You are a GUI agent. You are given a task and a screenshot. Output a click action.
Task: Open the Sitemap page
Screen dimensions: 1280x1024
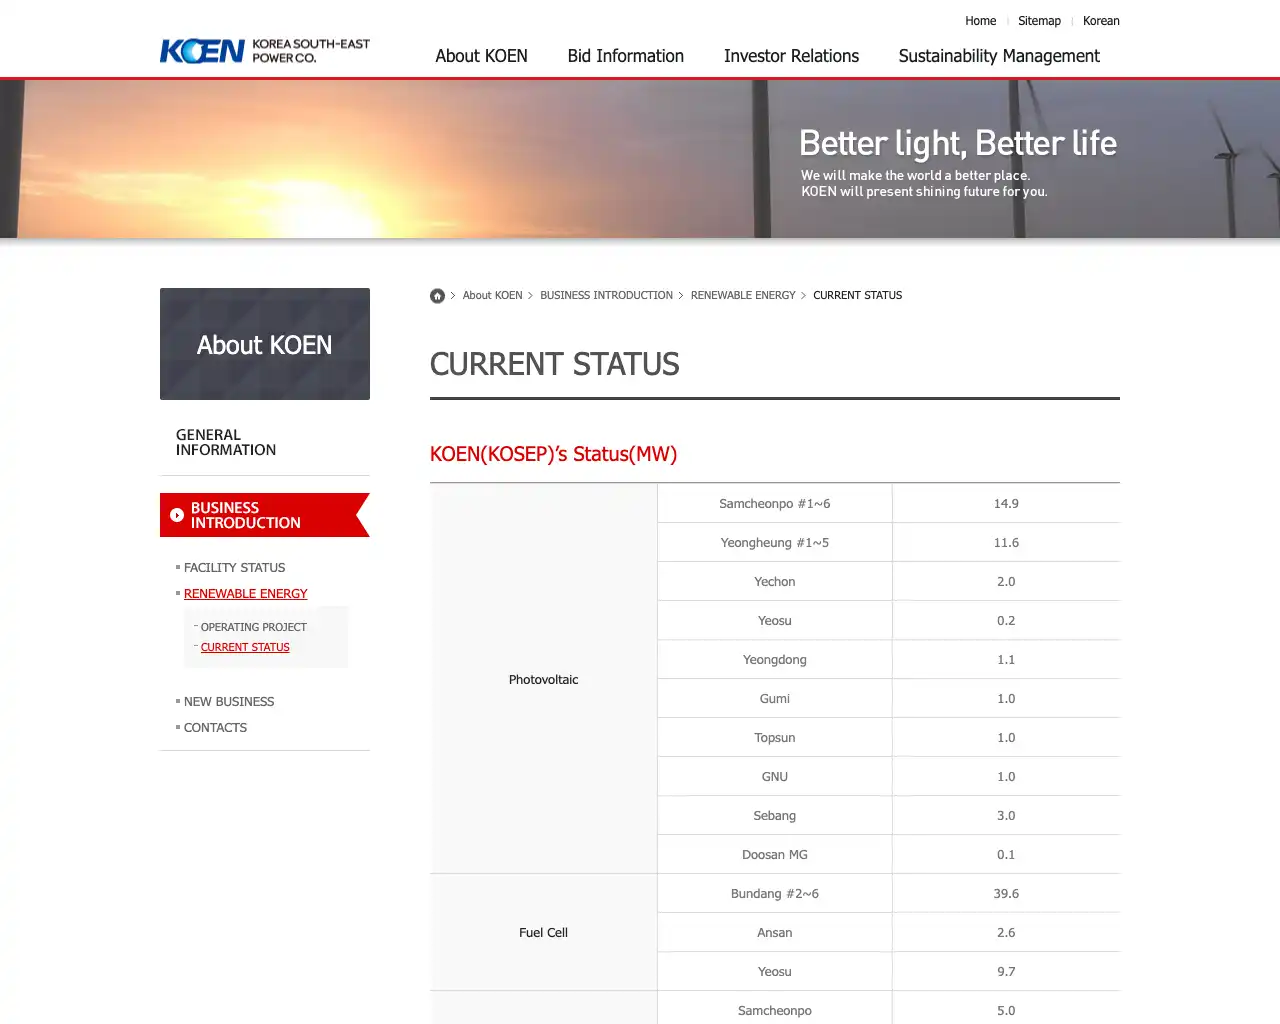[x=1039, y=20]
